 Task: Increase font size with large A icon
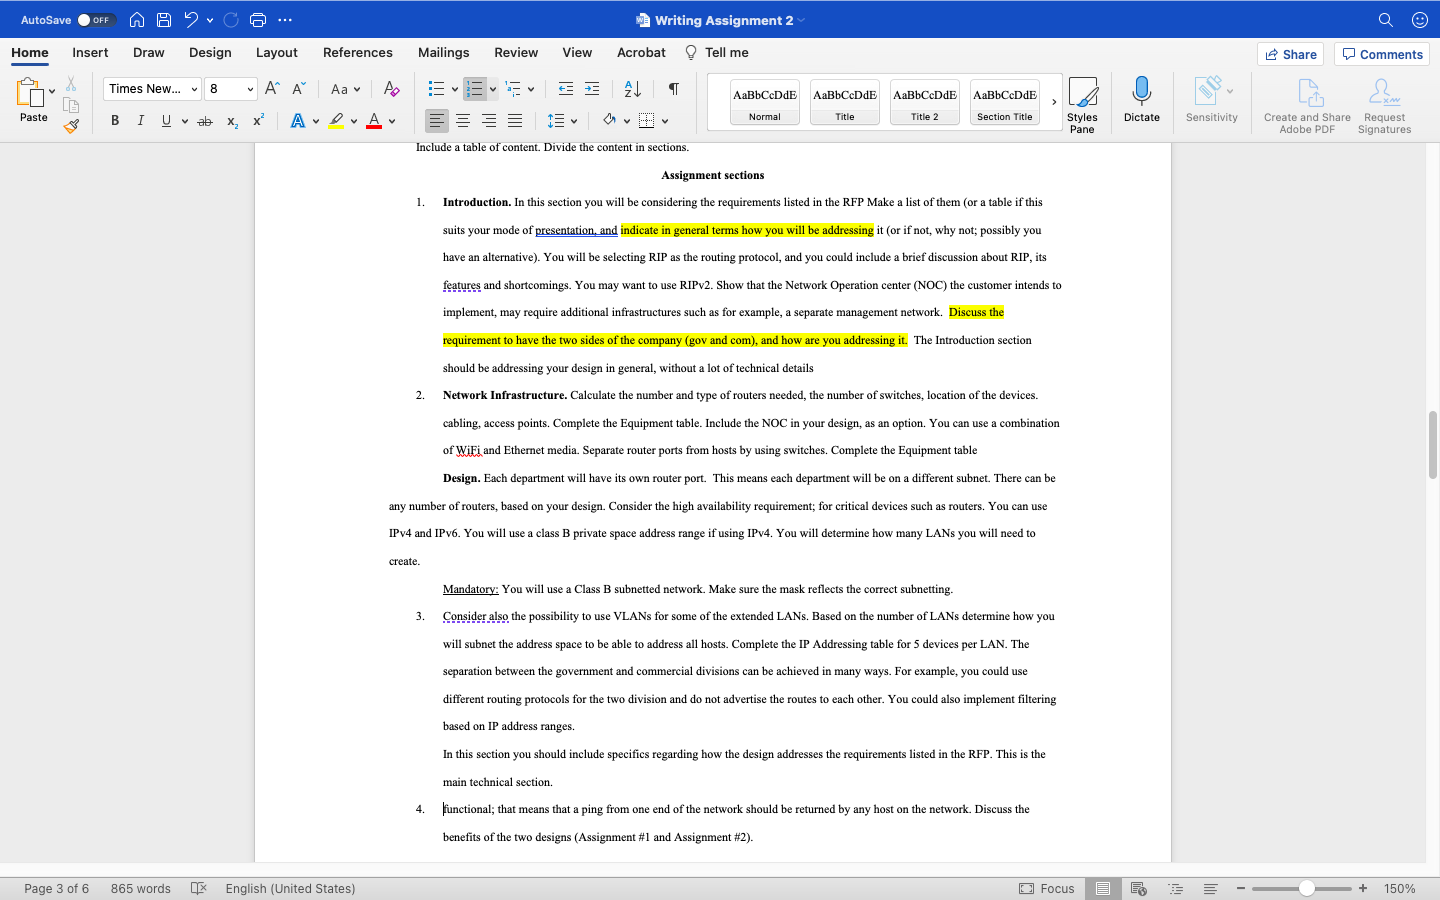click(x=272, y=89)
